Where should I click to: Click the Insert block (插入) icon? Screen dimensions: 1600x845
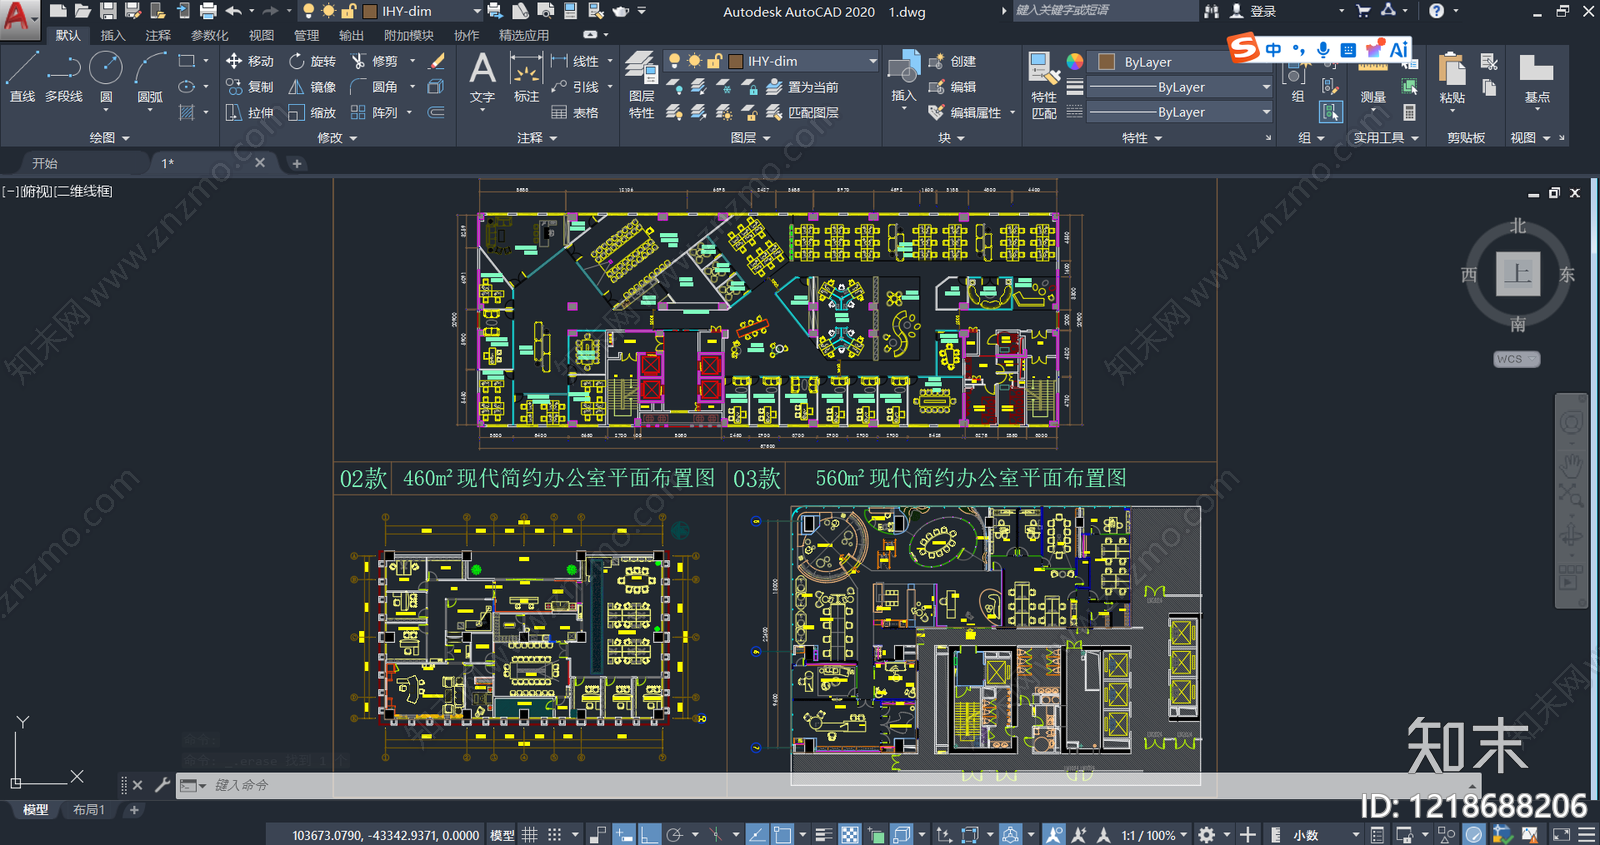(x=903, y=77)
